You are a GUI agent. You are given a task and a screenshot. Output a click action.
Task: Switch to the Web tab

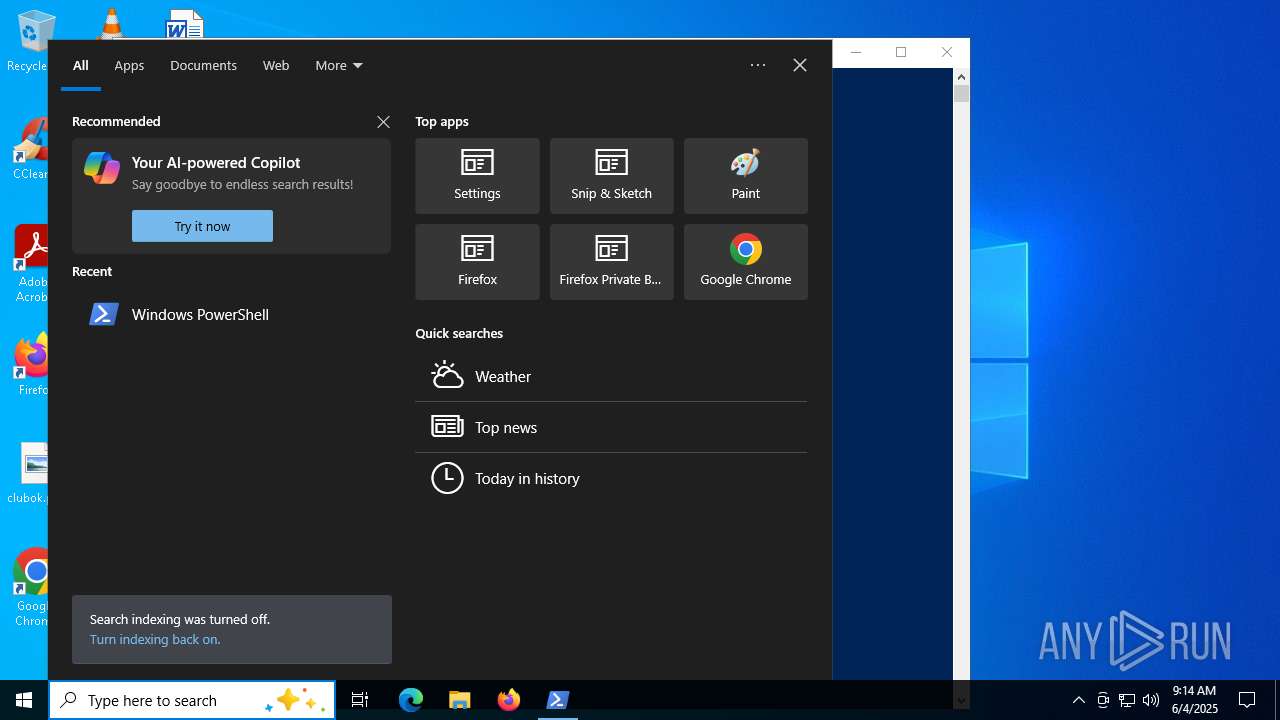[276, 65]
